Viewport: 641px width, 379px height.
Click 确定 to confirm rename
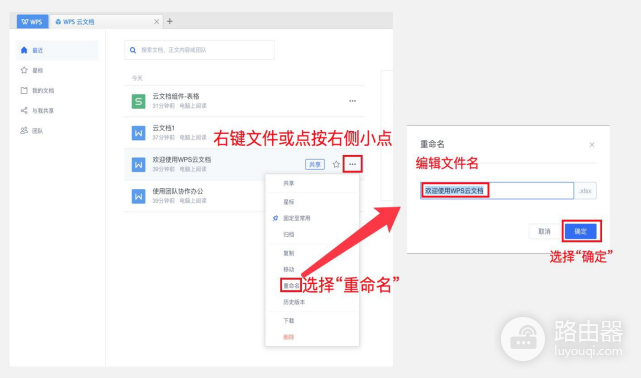(580, 231)
